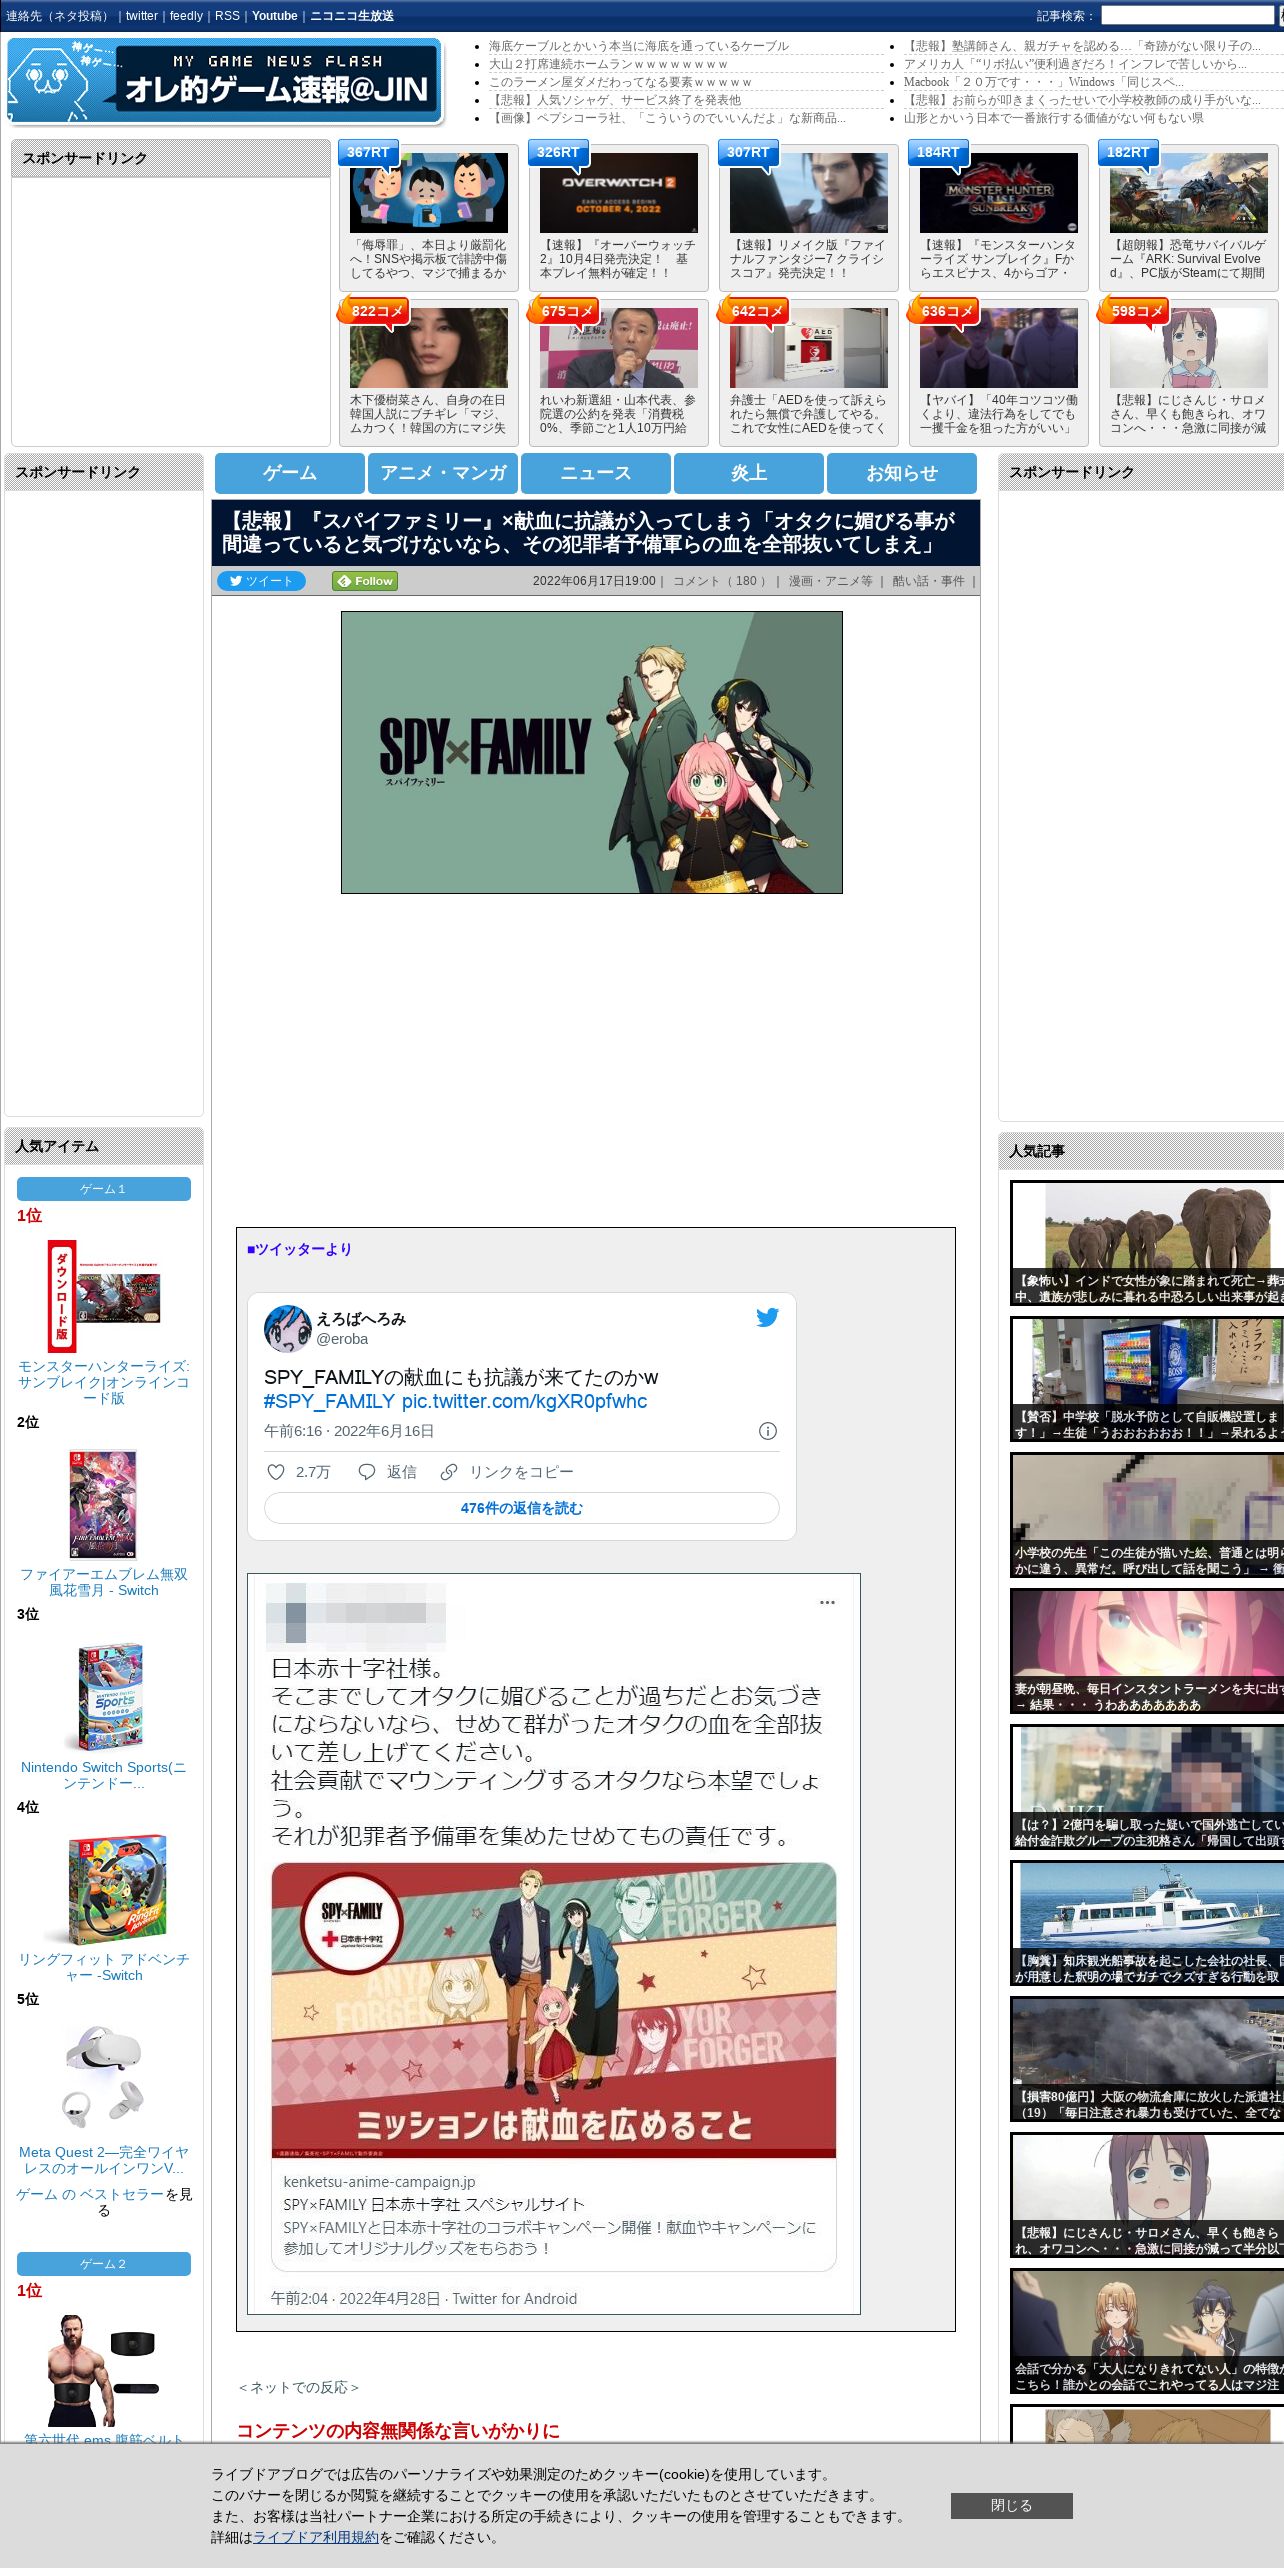
Task: Click the えろばへろみ profile avatar
Action: [288, 1328]
